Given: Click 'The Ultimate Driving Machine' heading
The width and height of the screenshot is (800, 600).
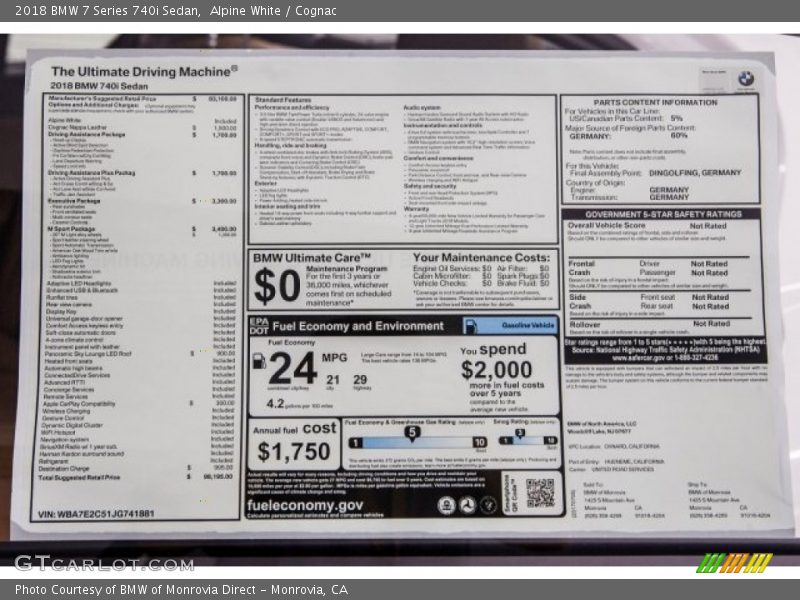Looking at the screenshot, I should [144, 71].
